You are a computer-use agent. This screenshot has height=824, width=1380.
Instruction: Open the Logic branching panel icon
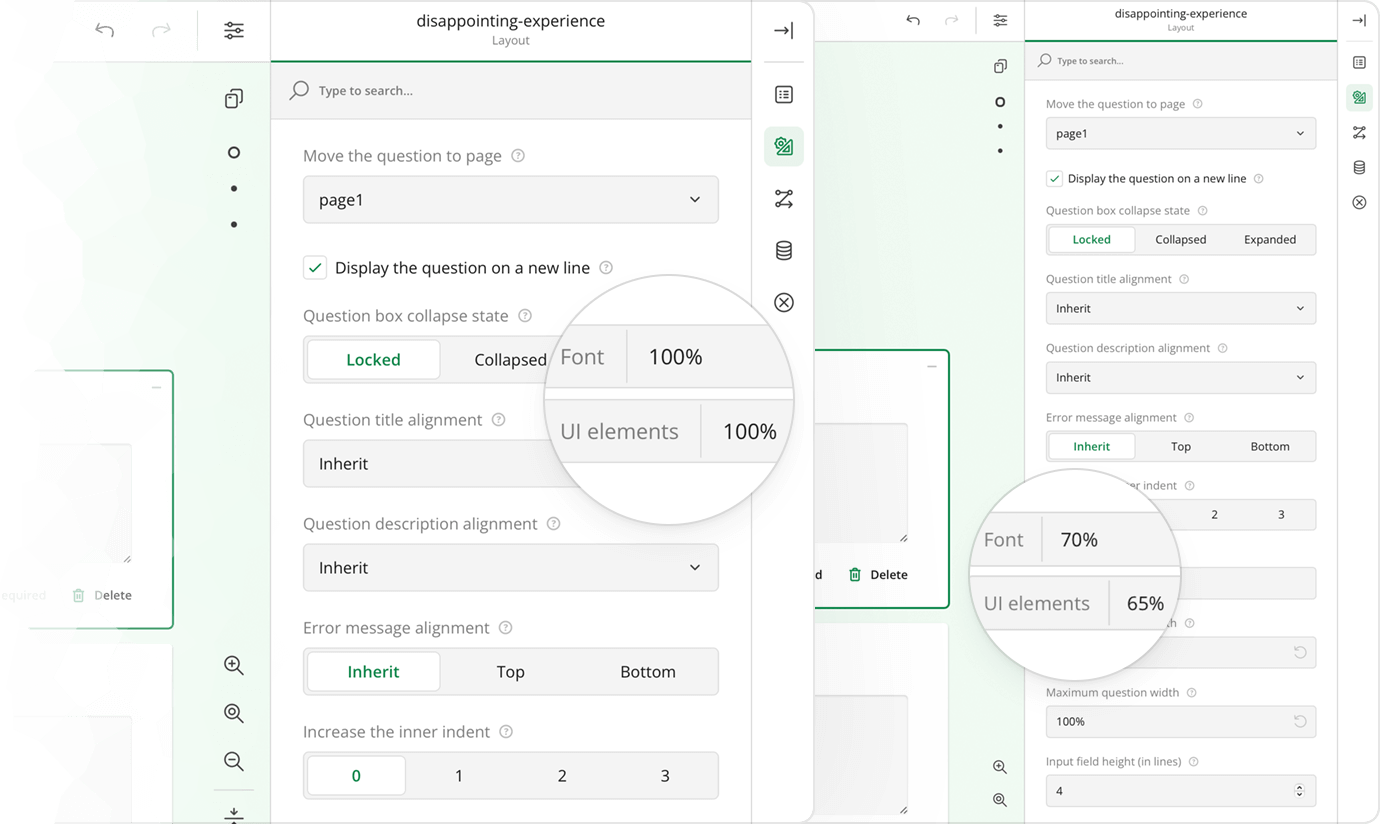[x=783, y=198]
